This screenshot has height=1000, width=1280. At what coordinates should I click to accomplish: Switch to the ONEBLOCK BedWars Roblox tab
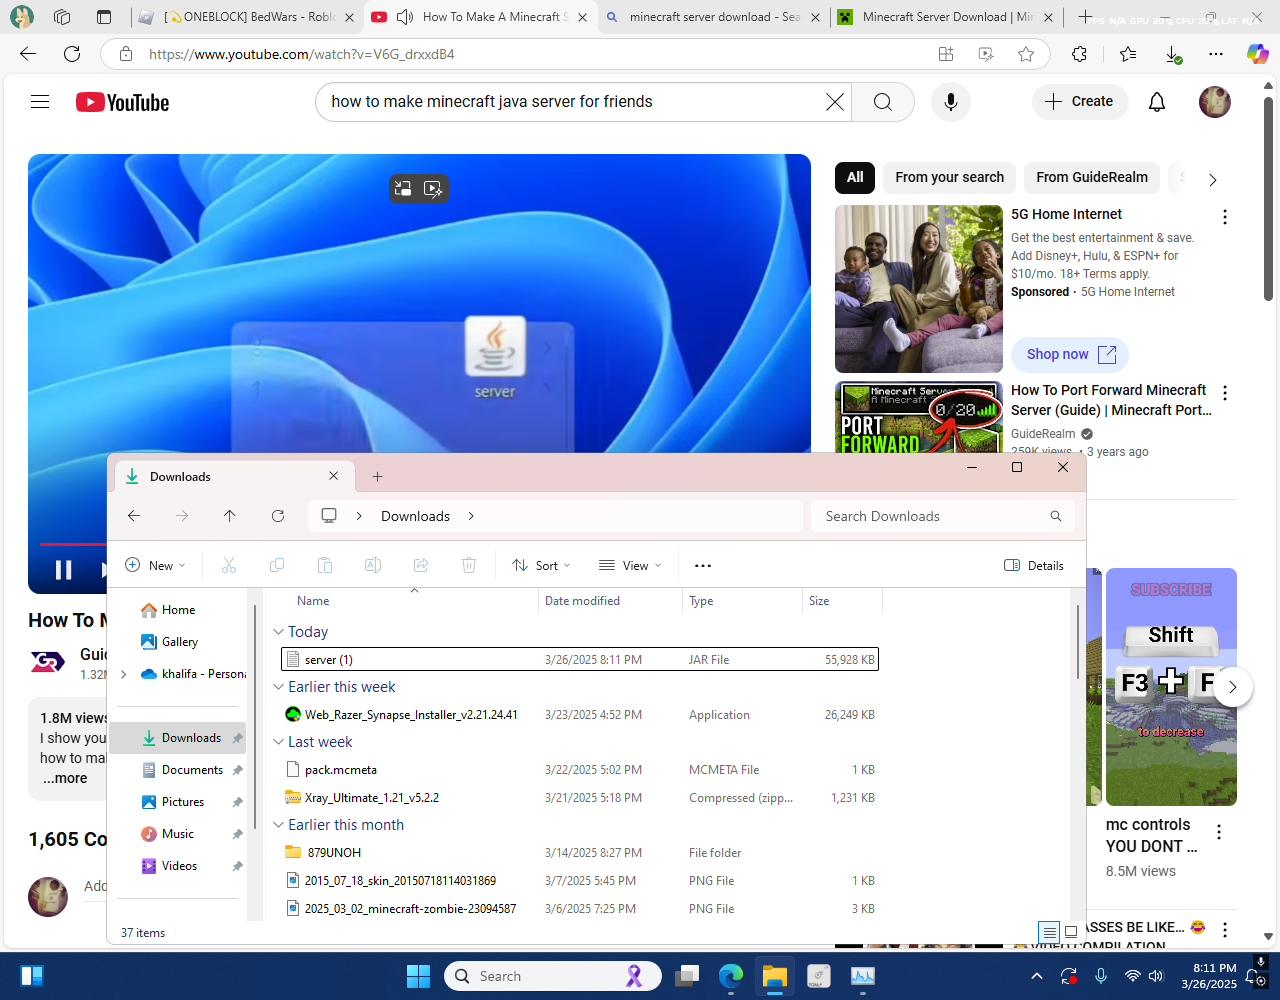click(247, 17)
